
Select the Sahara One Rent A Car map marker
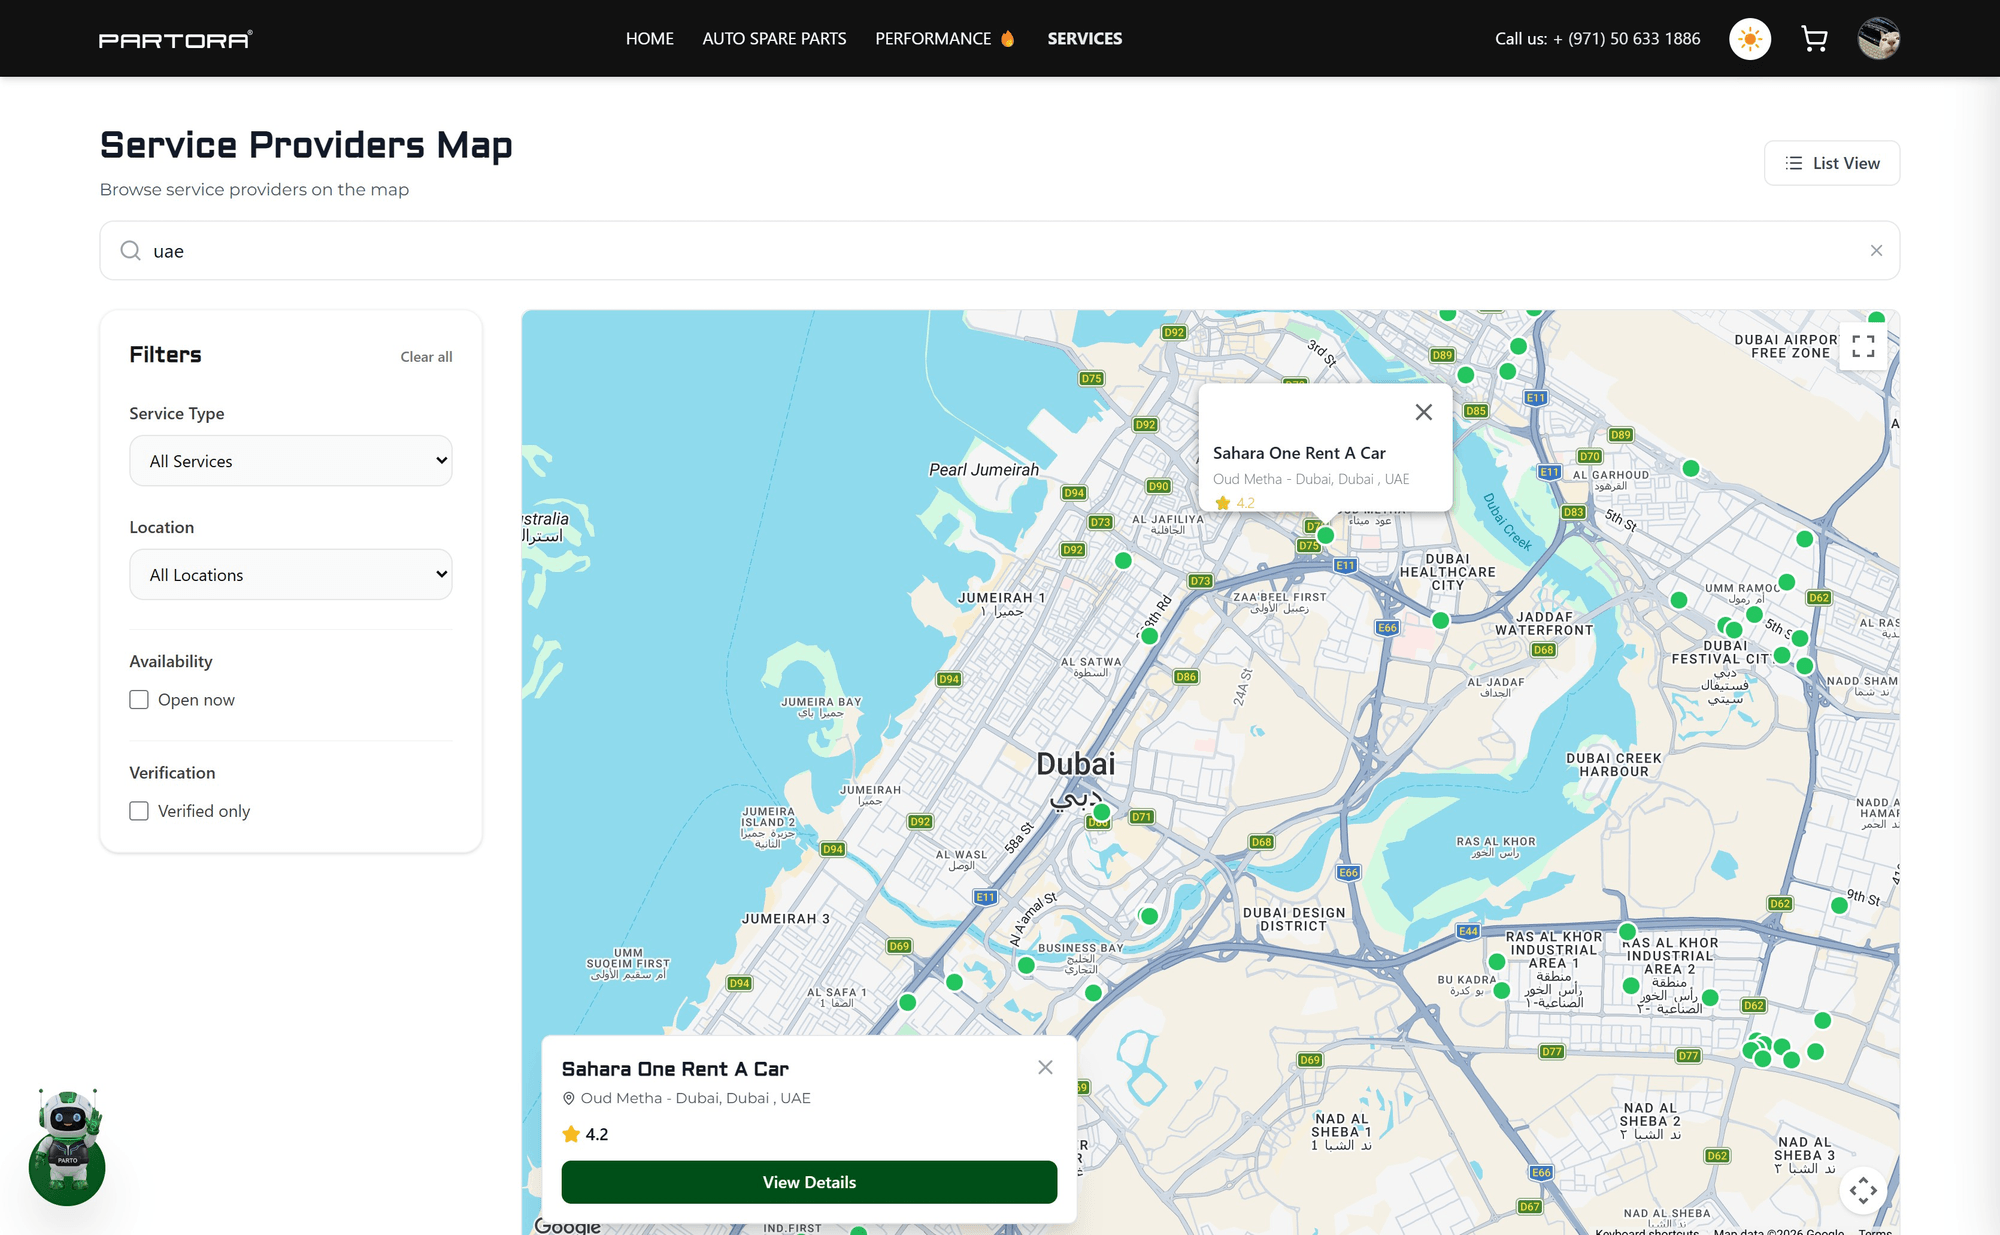point(1326,535)
